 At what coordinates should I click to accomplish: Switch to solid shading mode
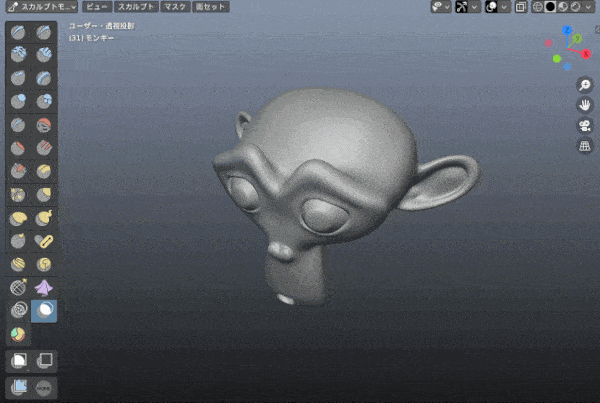pos(550,7)
